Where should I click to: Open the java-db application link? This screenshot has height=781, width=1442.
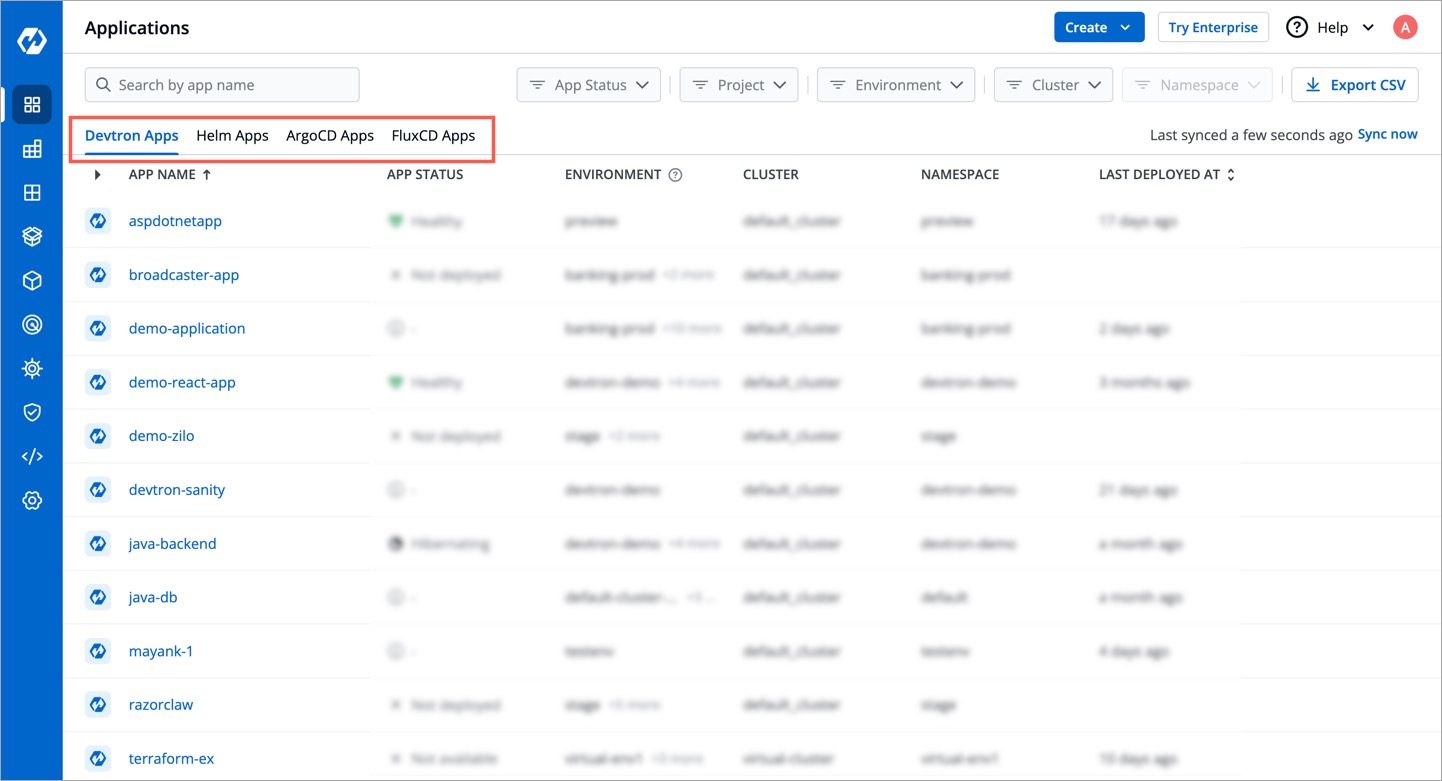[x=153, y=597]
